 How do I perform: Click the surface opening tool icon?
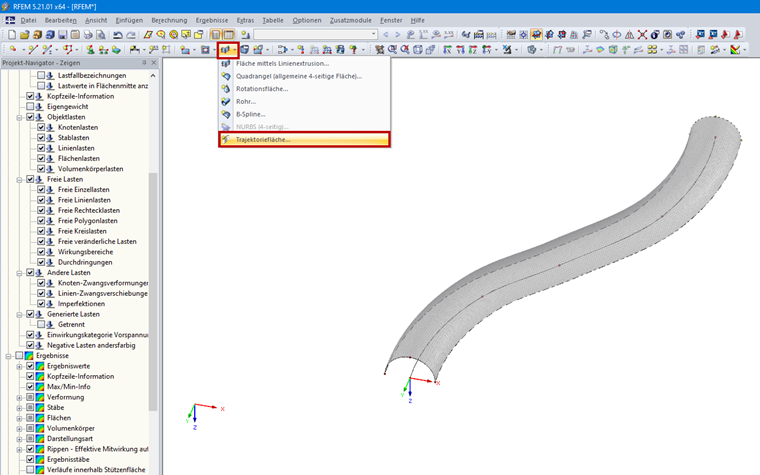(205, 49)
